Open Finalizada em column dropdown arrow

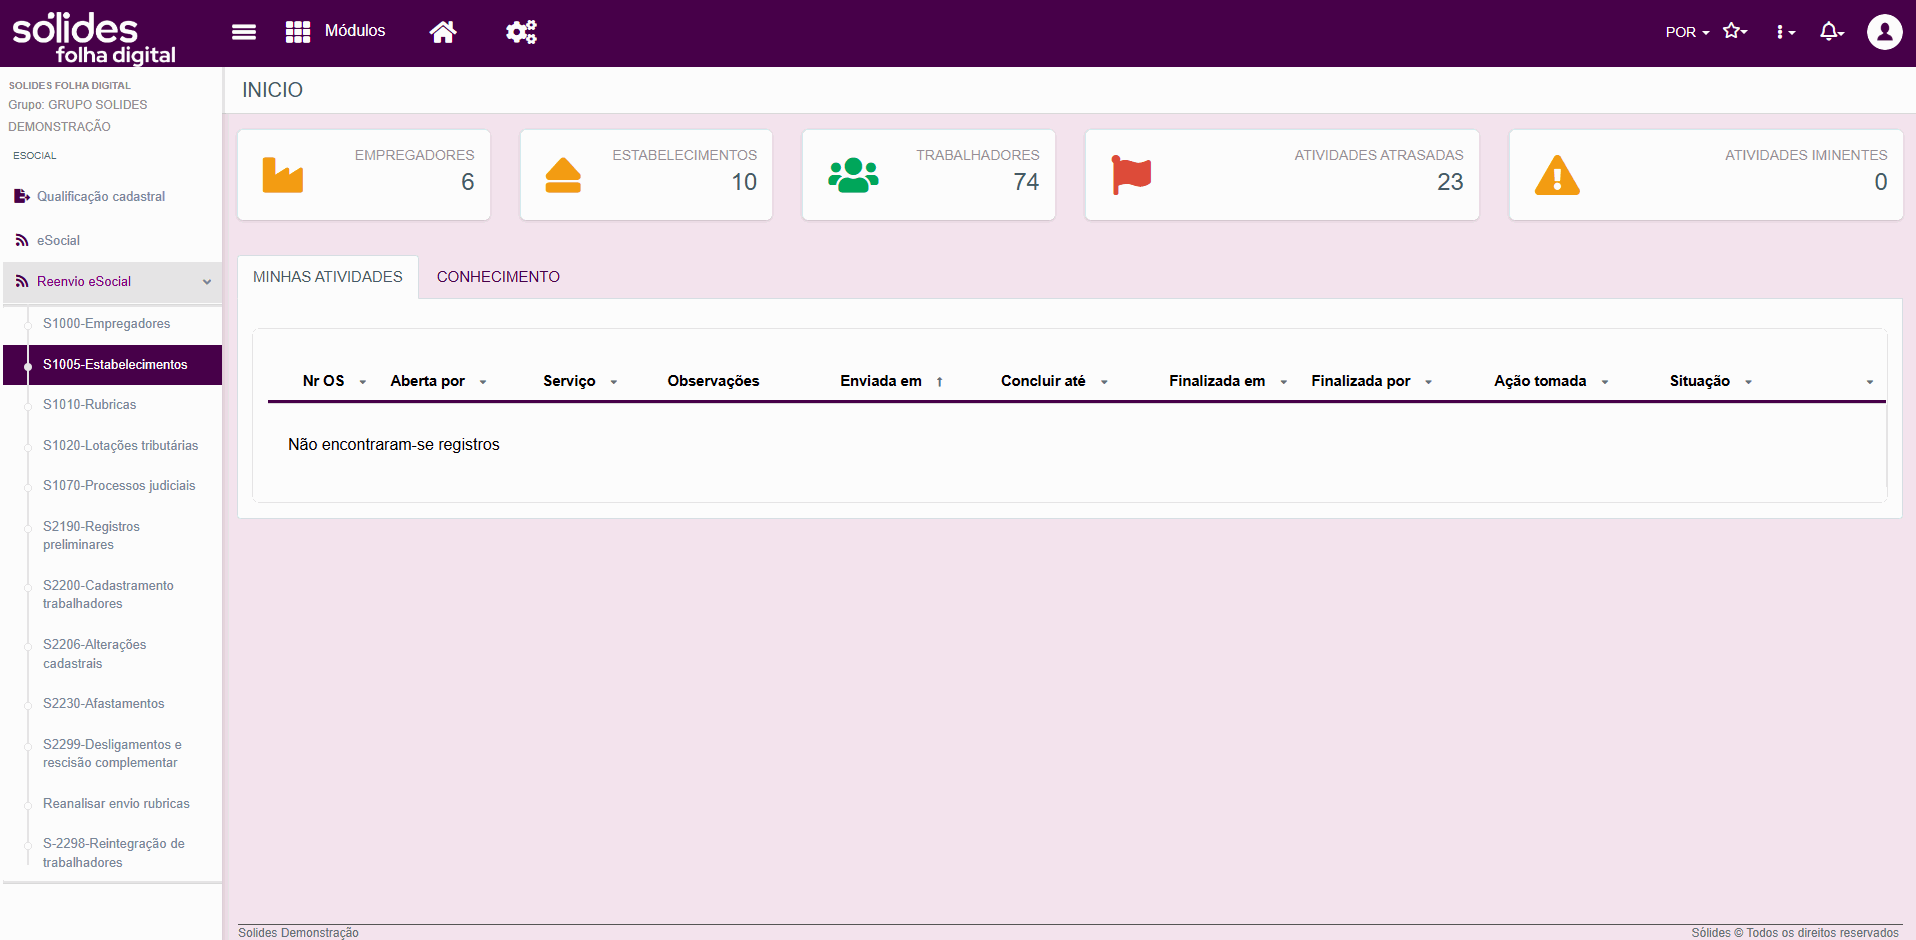[1284, 382]
